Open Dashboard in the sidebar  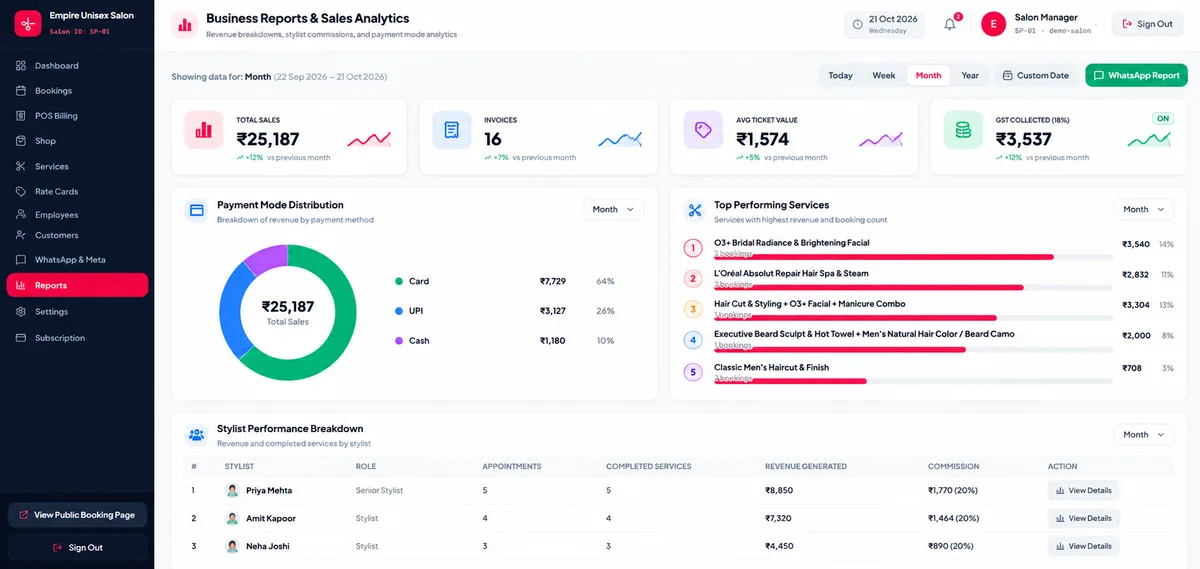point(77,66)
